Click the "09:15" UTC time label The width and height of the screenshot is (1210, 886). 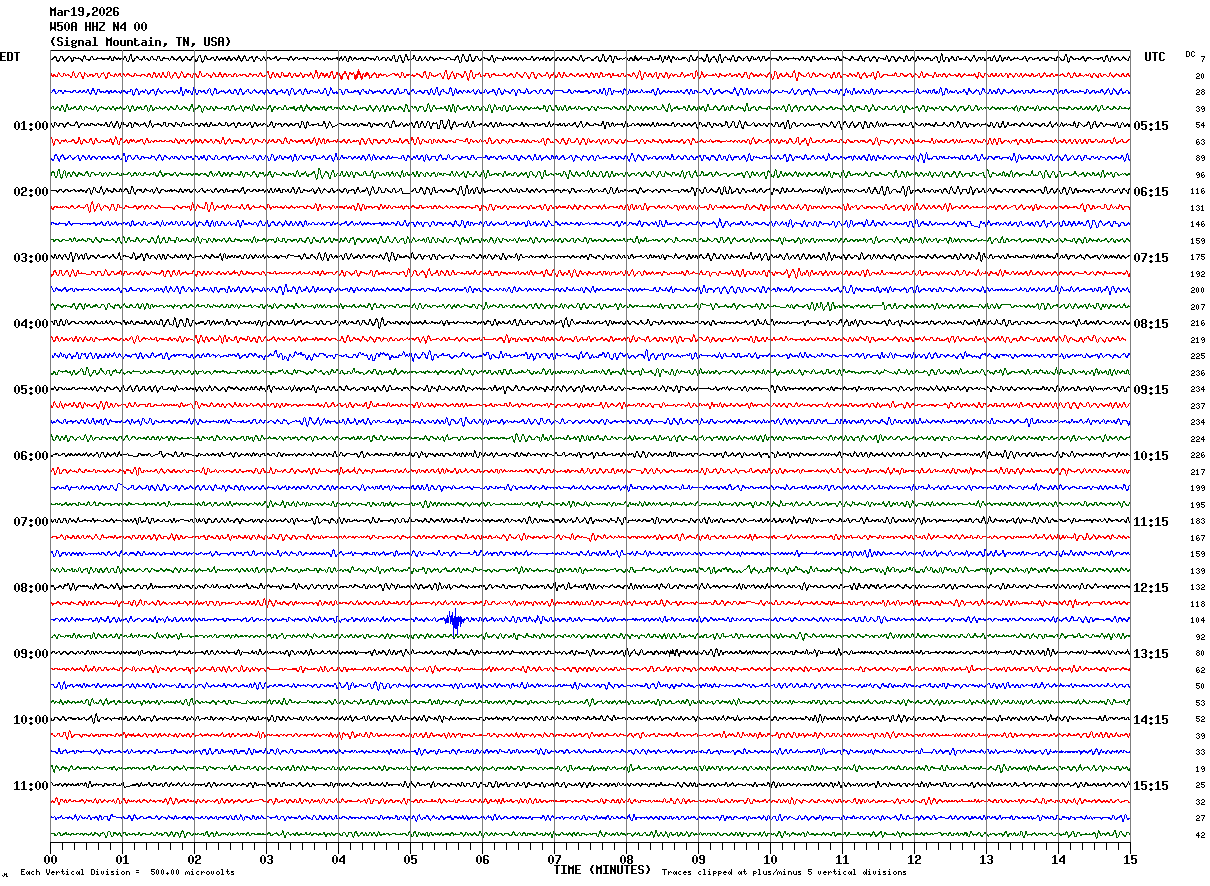tap(1151, 390)
